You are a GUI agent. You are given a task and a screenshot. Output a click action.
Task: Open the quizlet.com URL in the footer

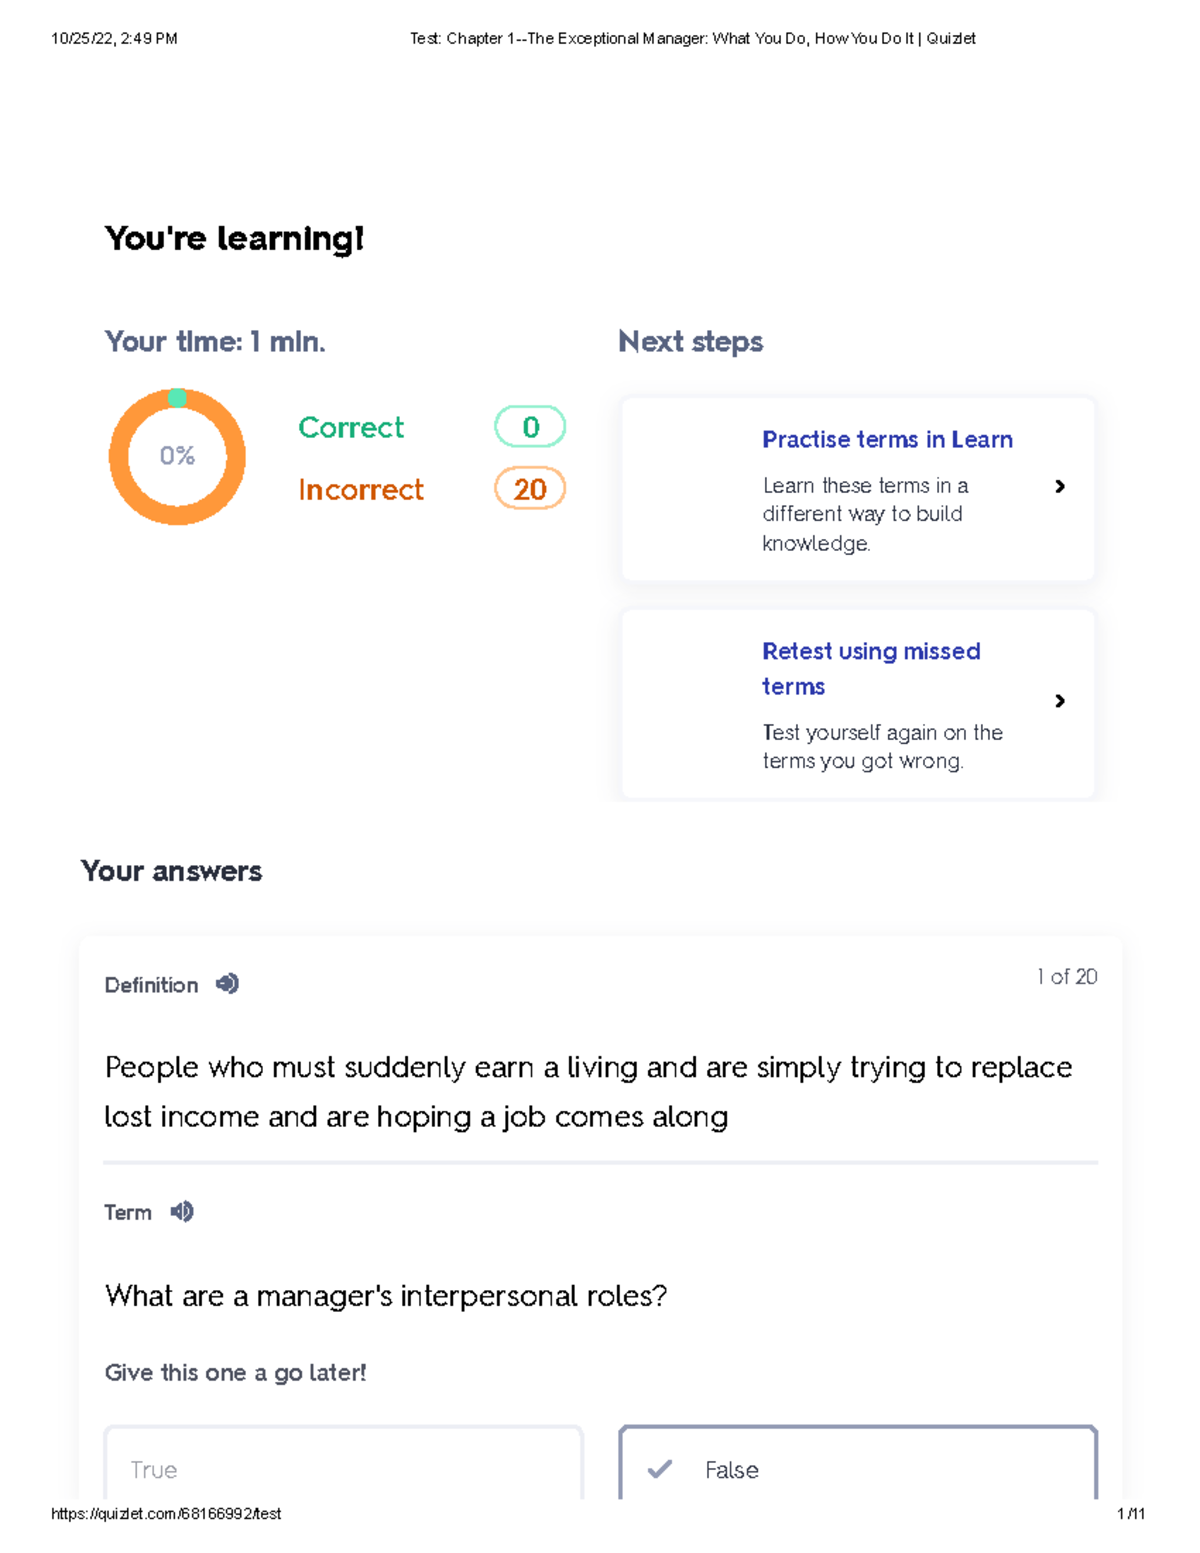click(166, 1514)
